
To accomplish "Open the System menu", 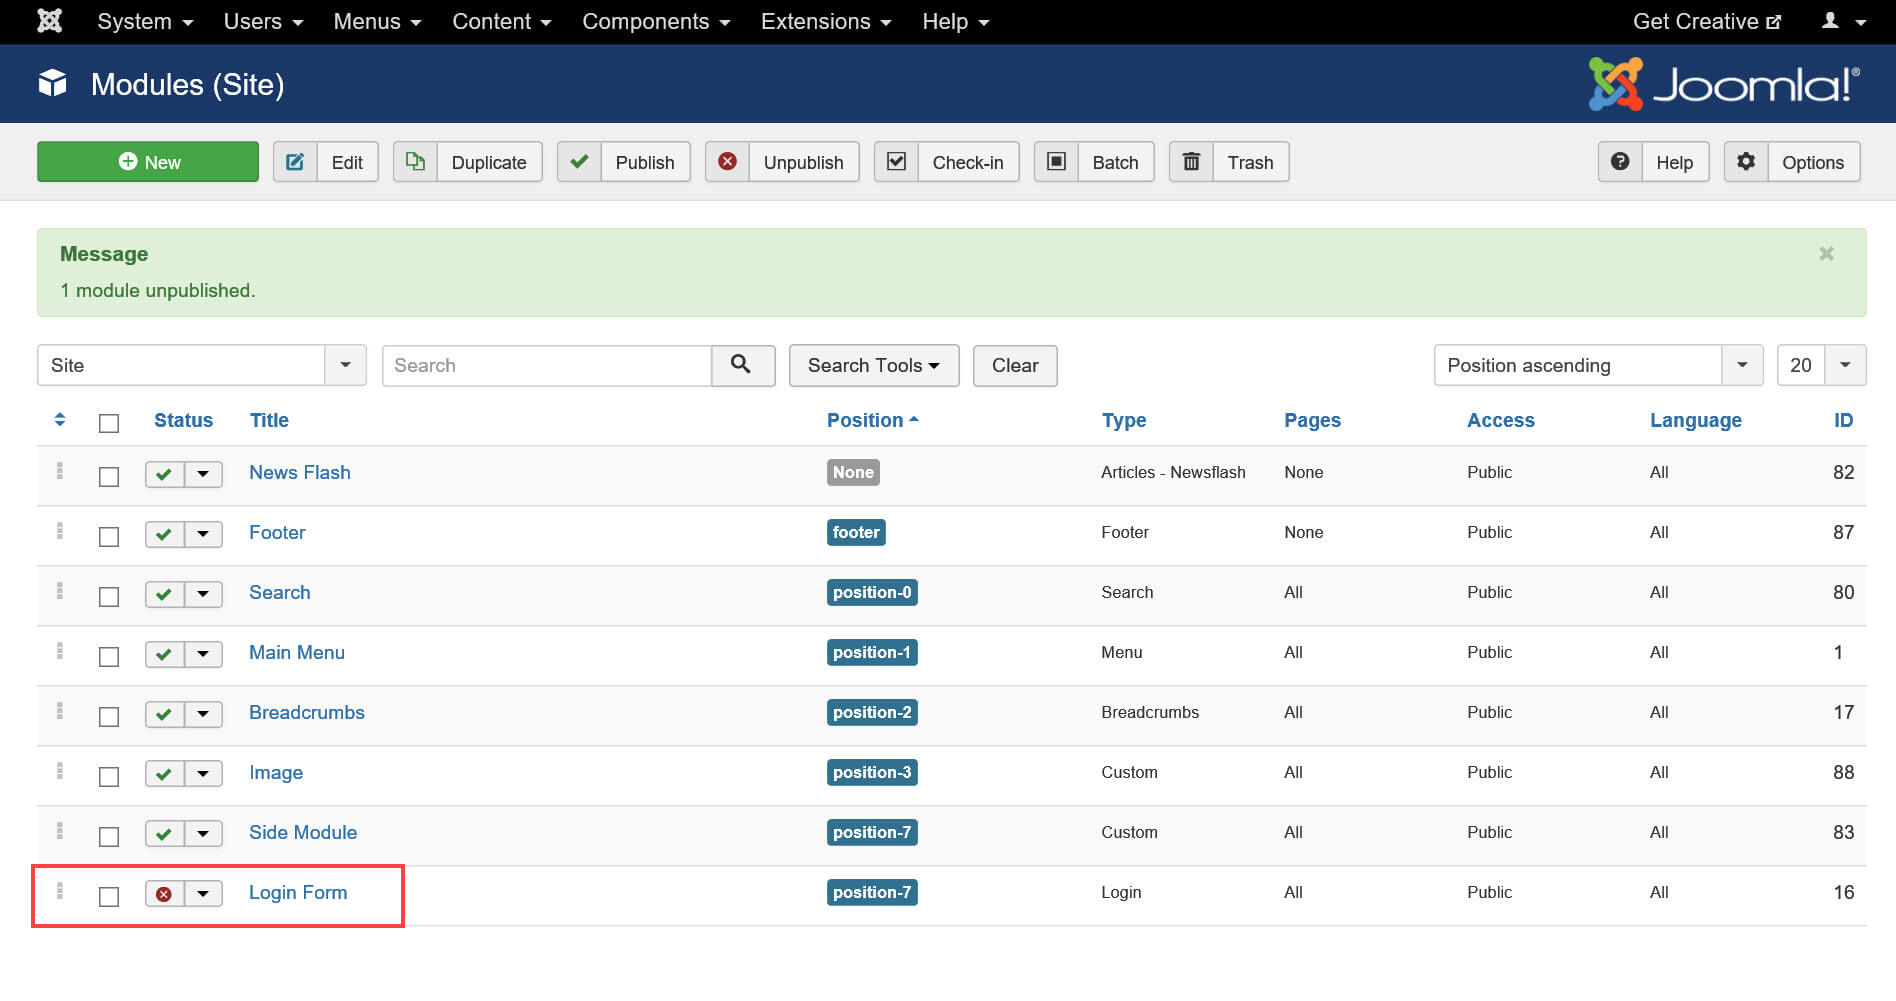I will click(145, 21).
